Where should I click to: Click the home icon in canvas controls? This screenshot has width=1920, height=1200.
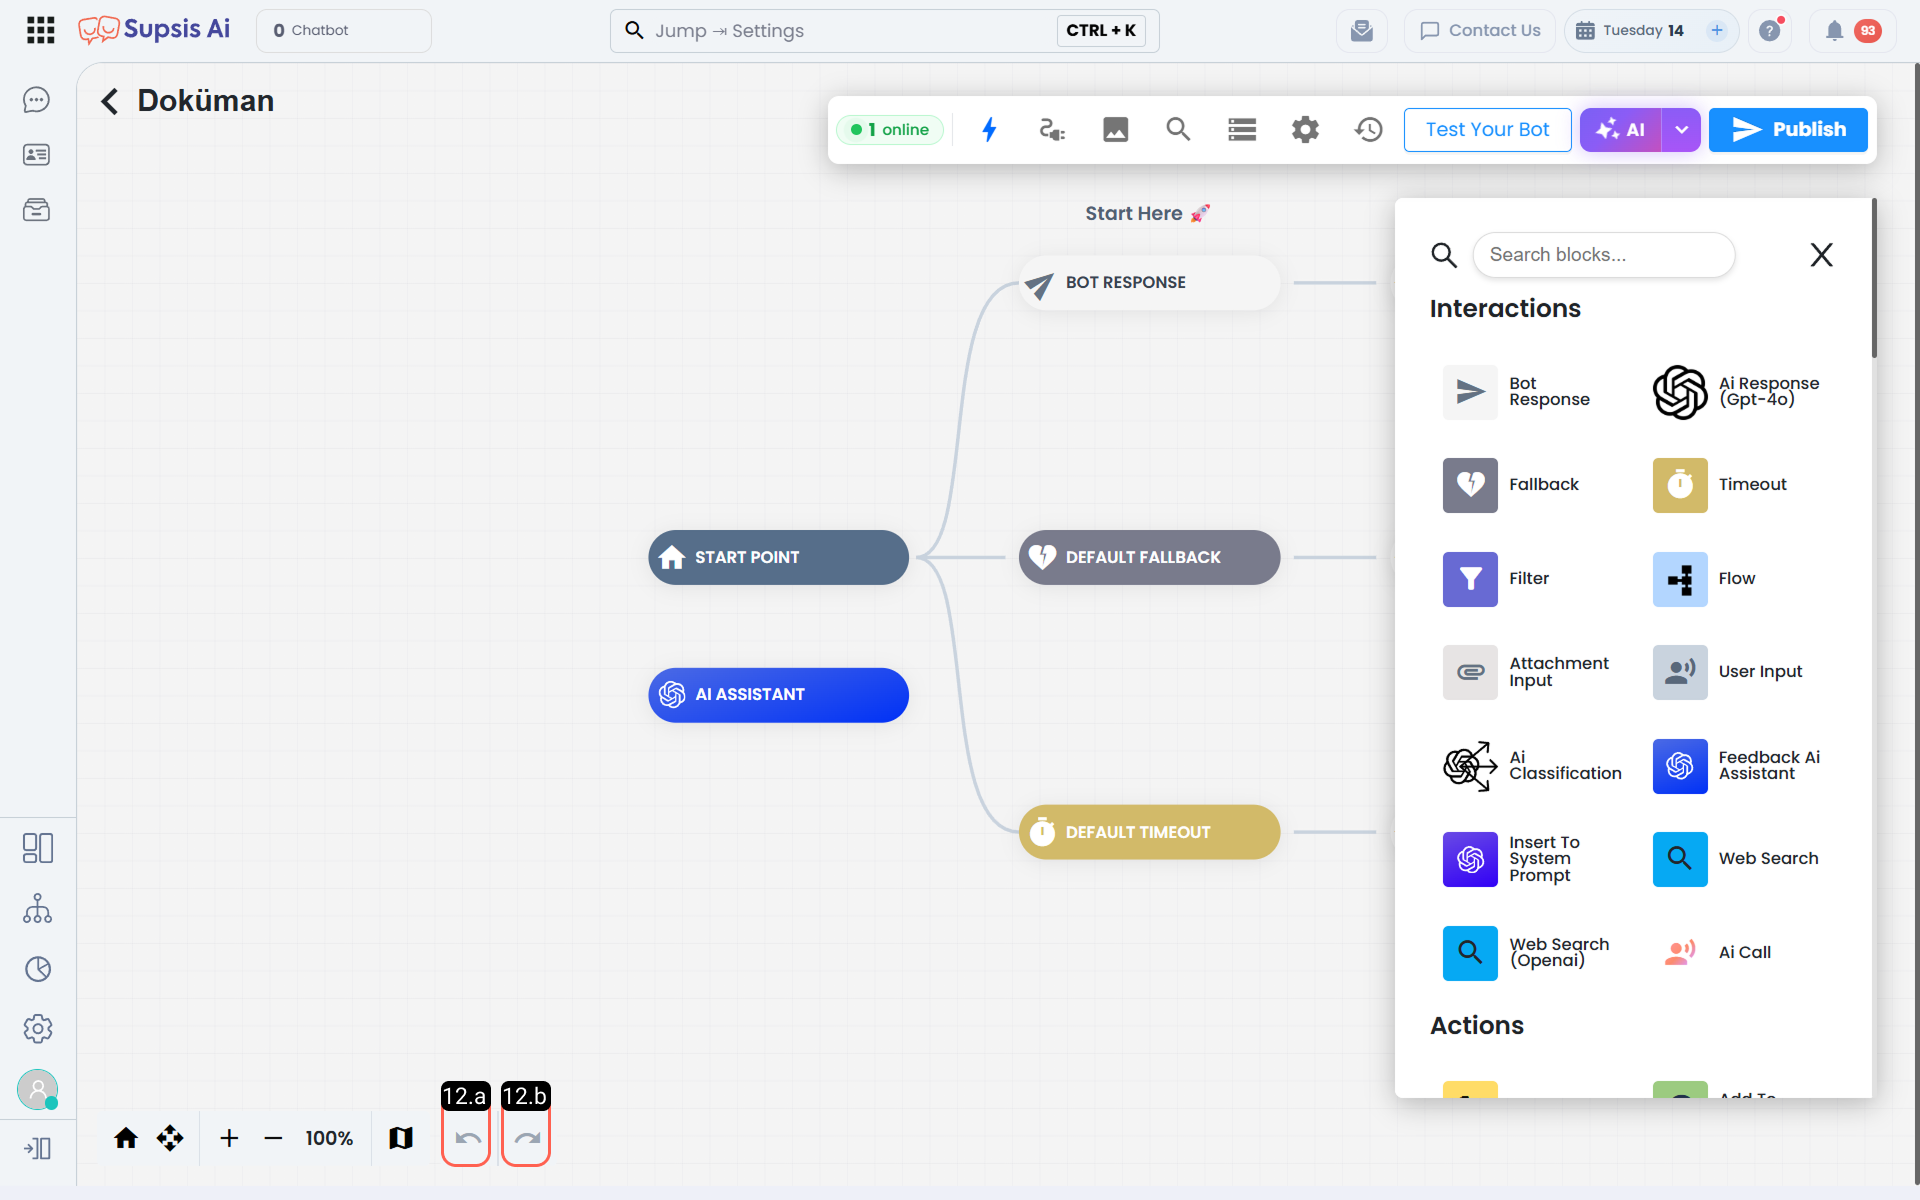(x=126, y=1138)
